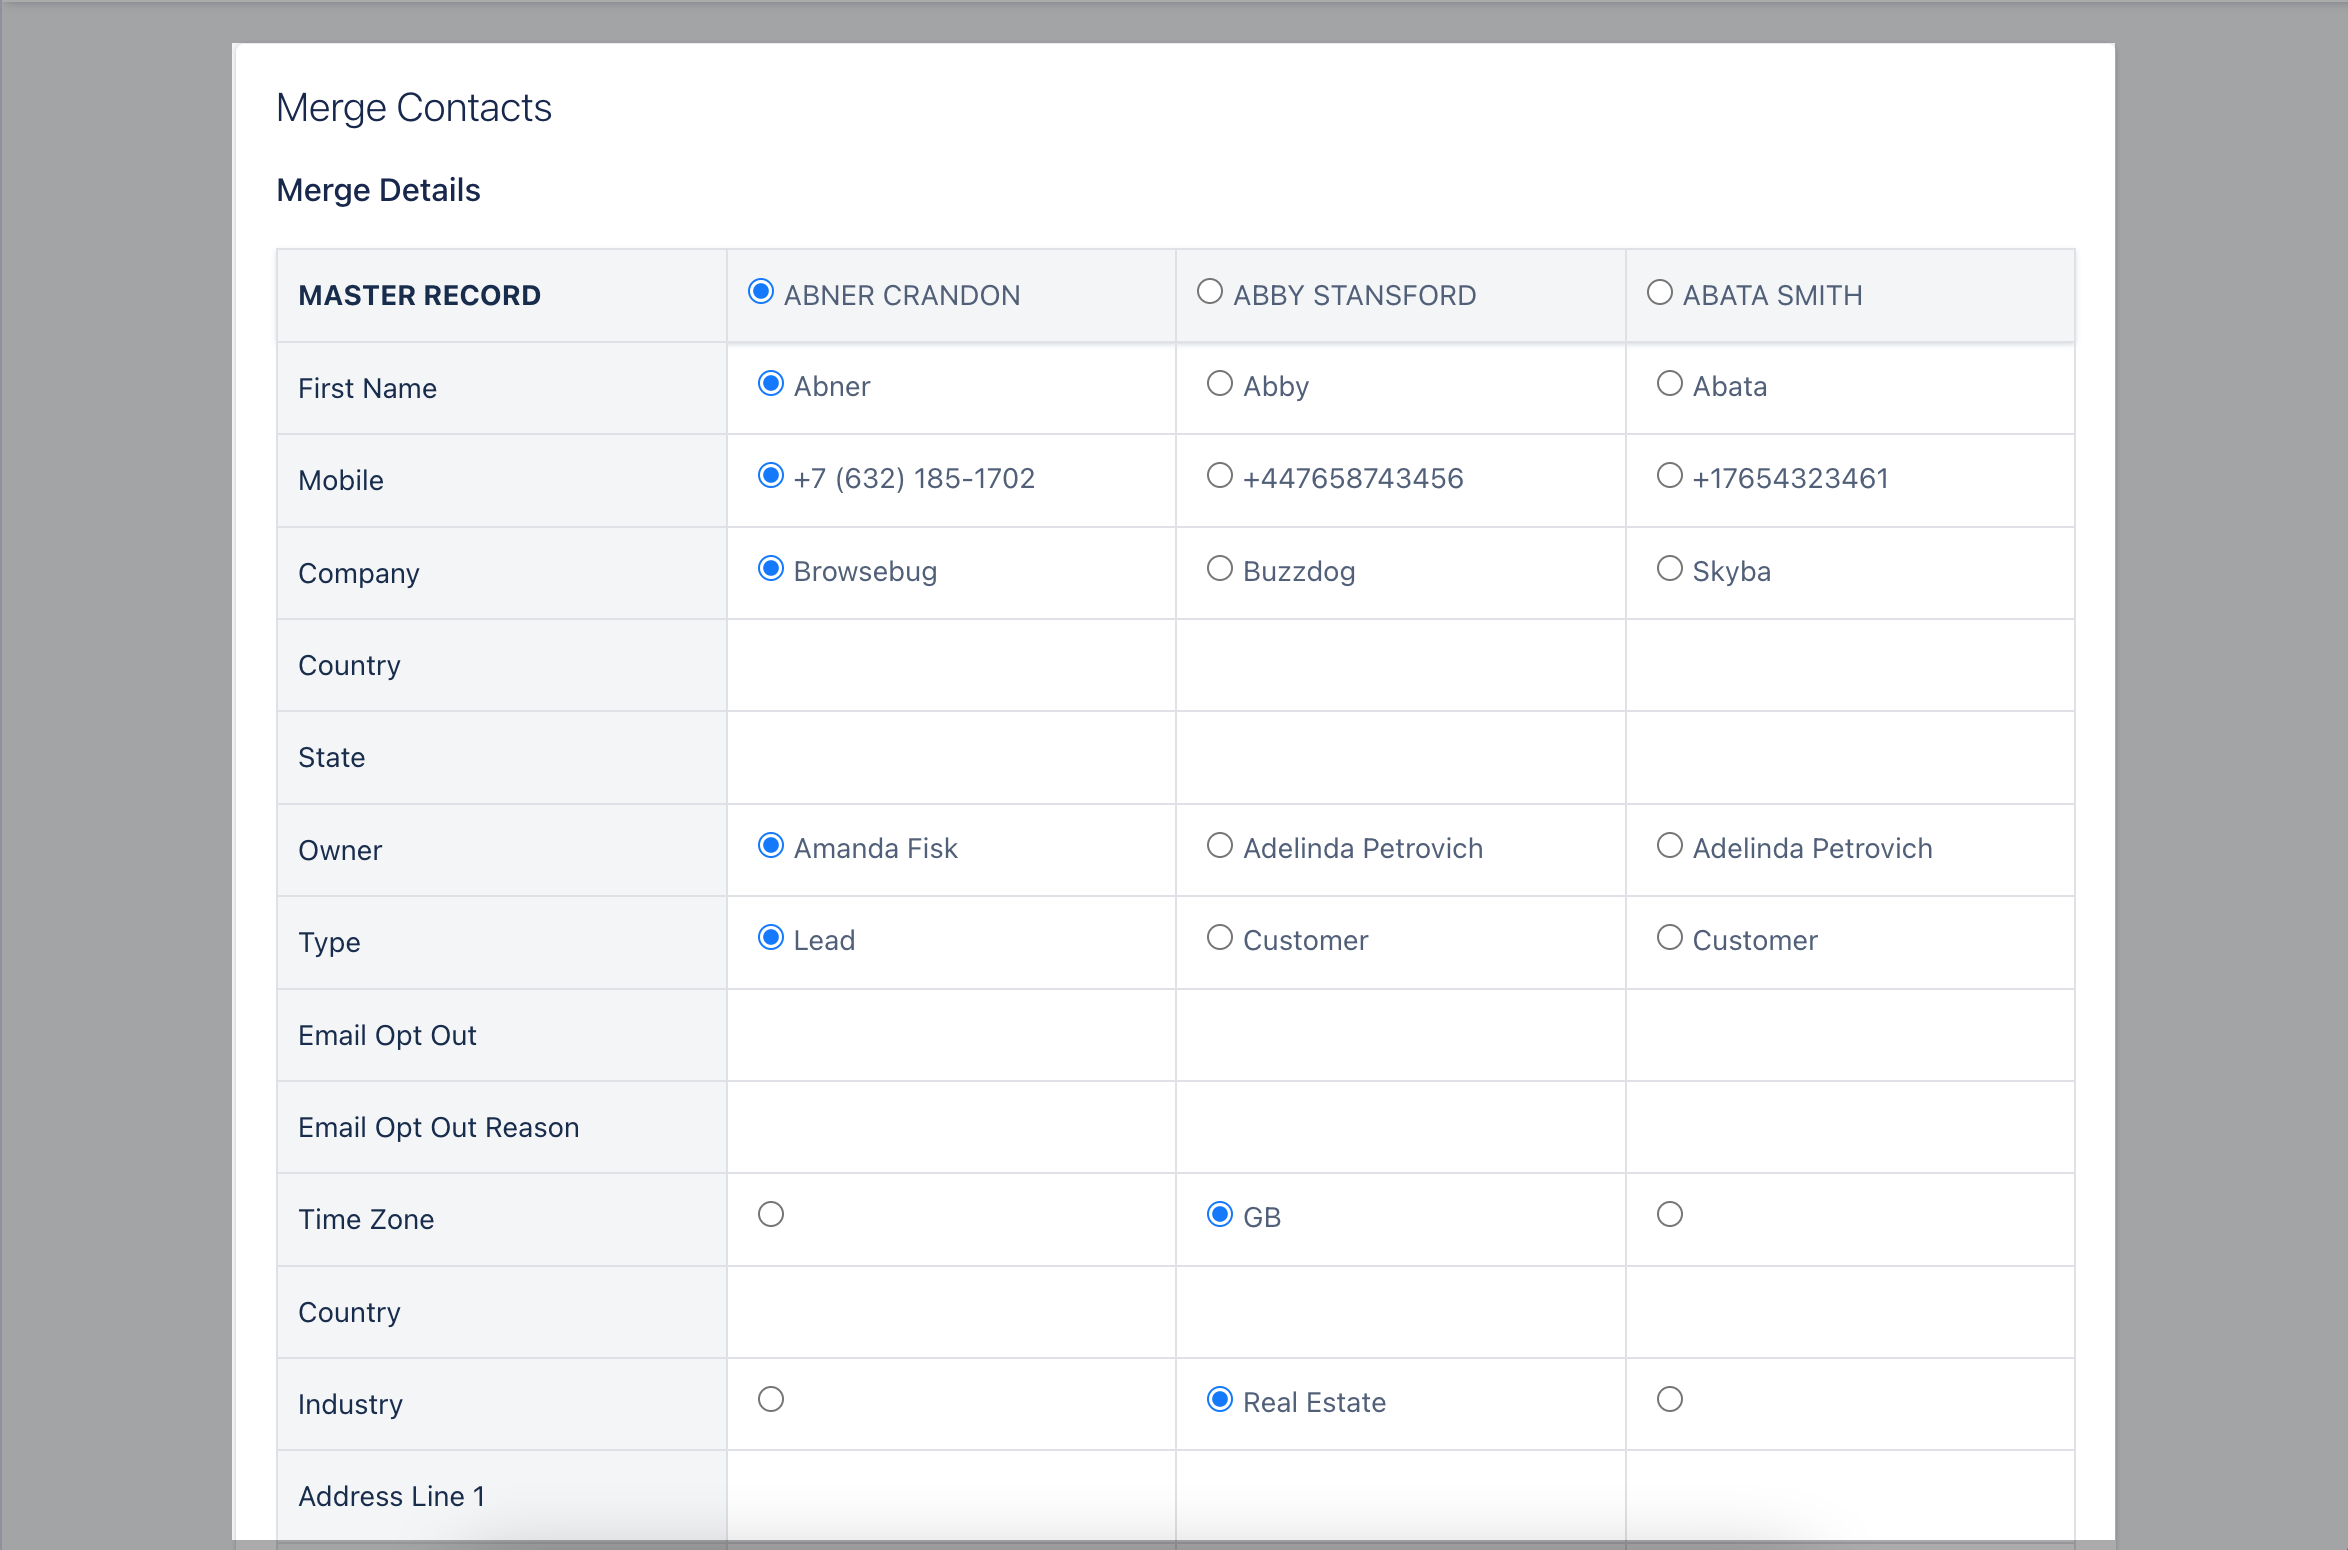Viewport: 2348px width, 1550px height.
Task: Select company Buzzdog
Action: click(x=1220, y=569)
